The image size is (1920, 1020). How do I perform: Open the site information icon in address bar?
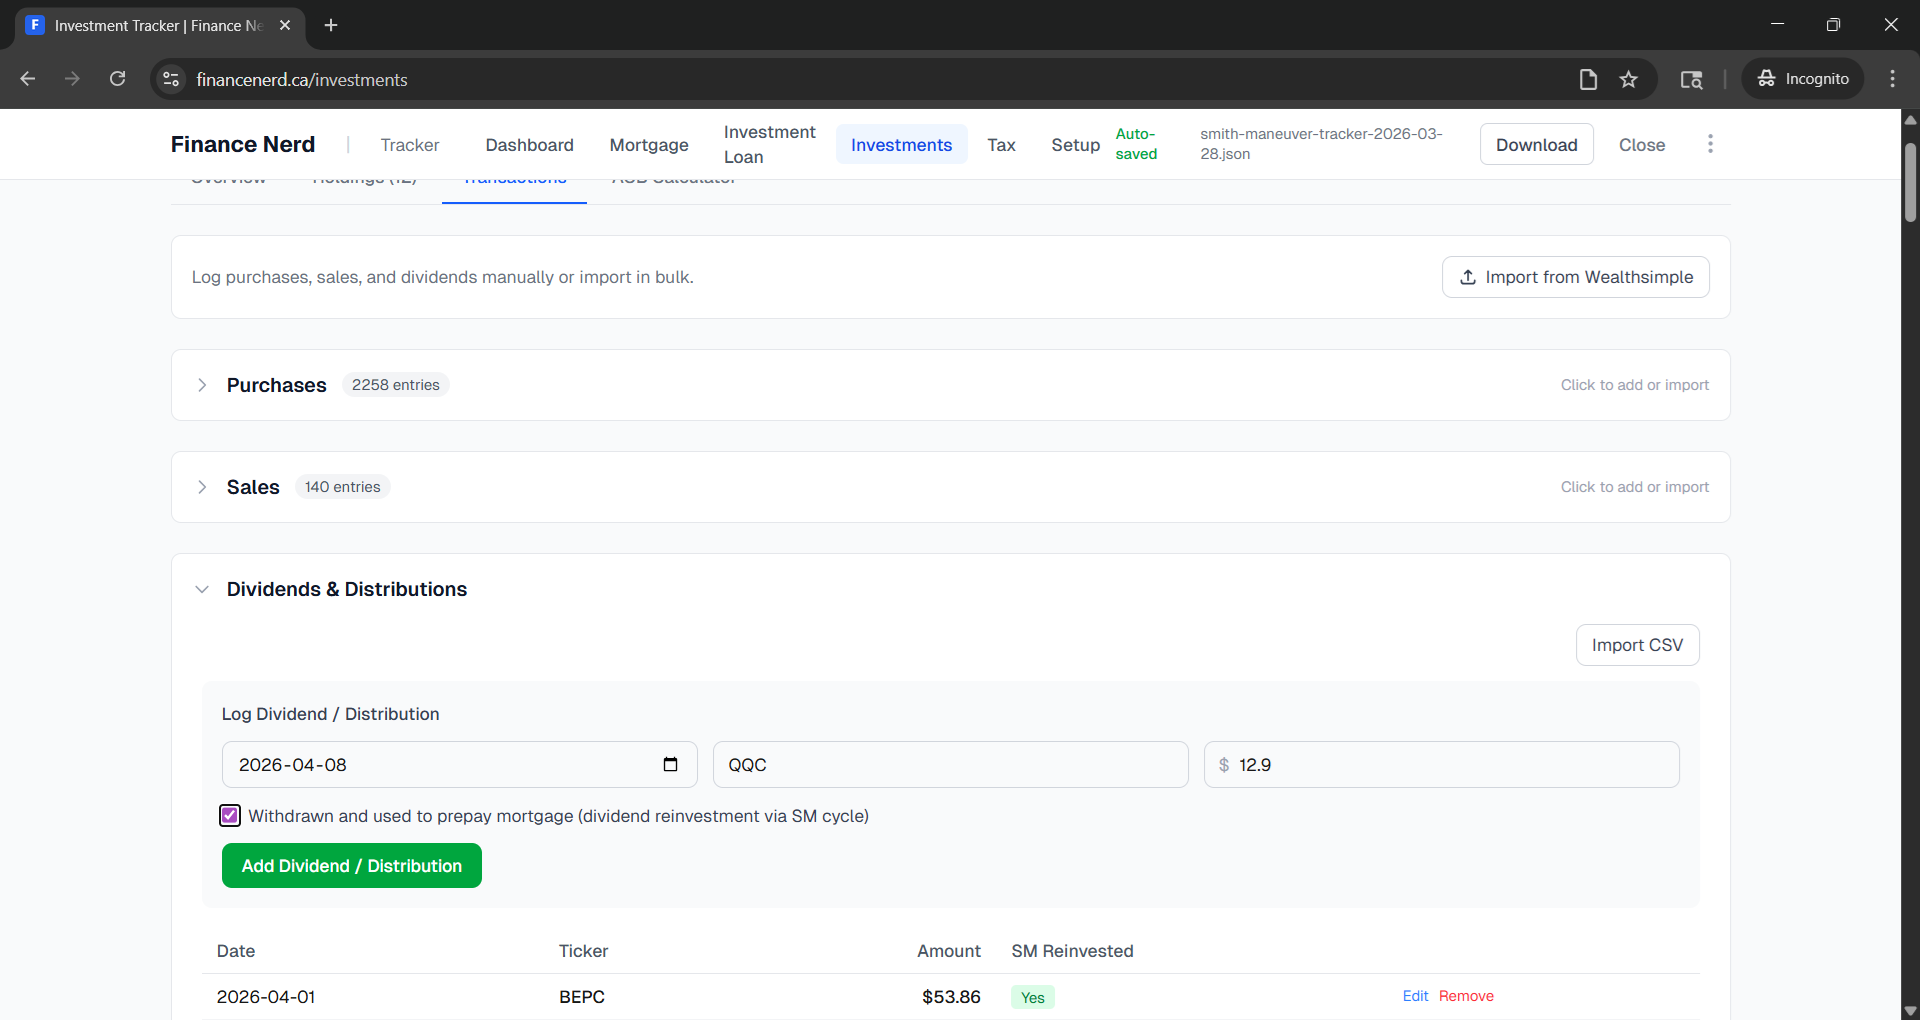click(x=172, y=79)
